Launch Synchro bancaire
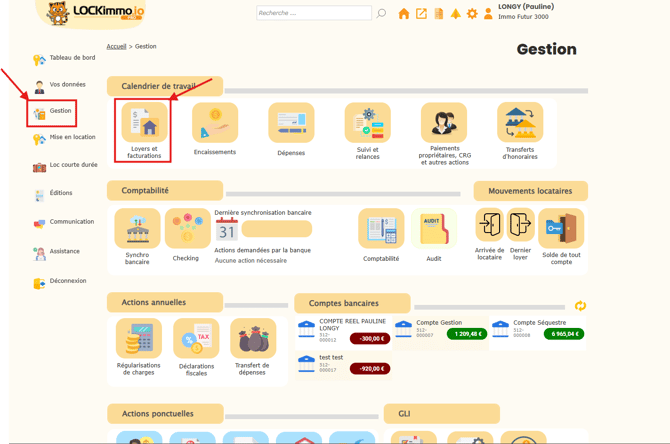The height and width of the screenshot is (444, 670). pos(137,229)
